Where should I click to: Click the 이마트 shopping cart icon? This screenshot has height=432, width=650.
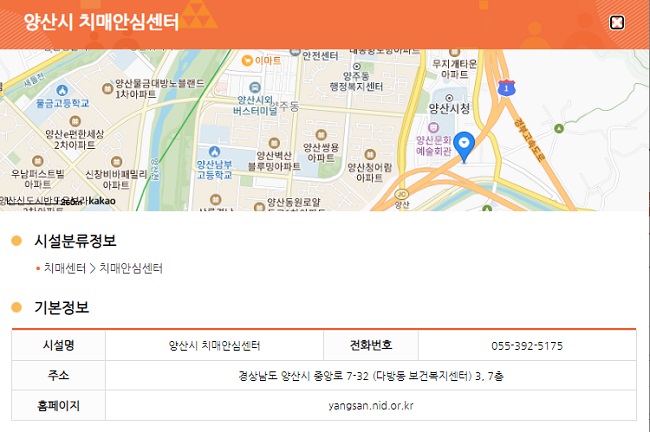[x=247, y=61]
